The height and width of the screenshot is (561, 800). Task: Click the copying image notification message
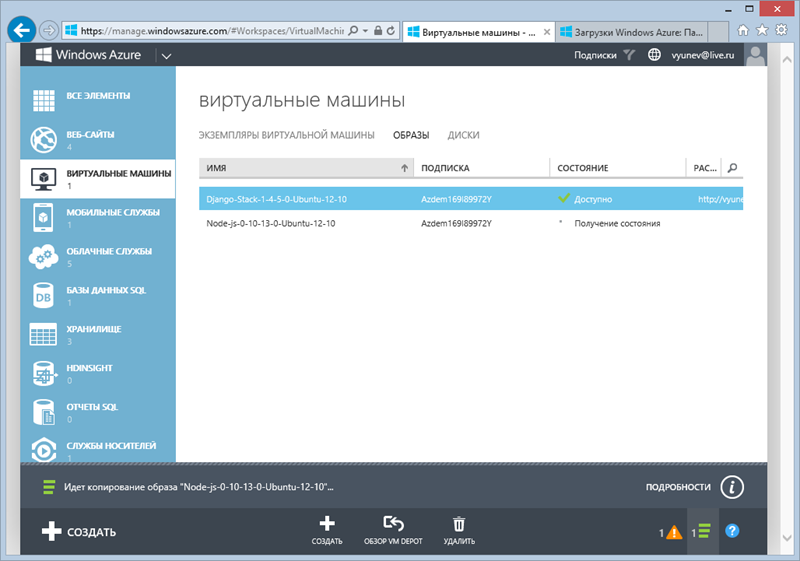tap(198, 487)
